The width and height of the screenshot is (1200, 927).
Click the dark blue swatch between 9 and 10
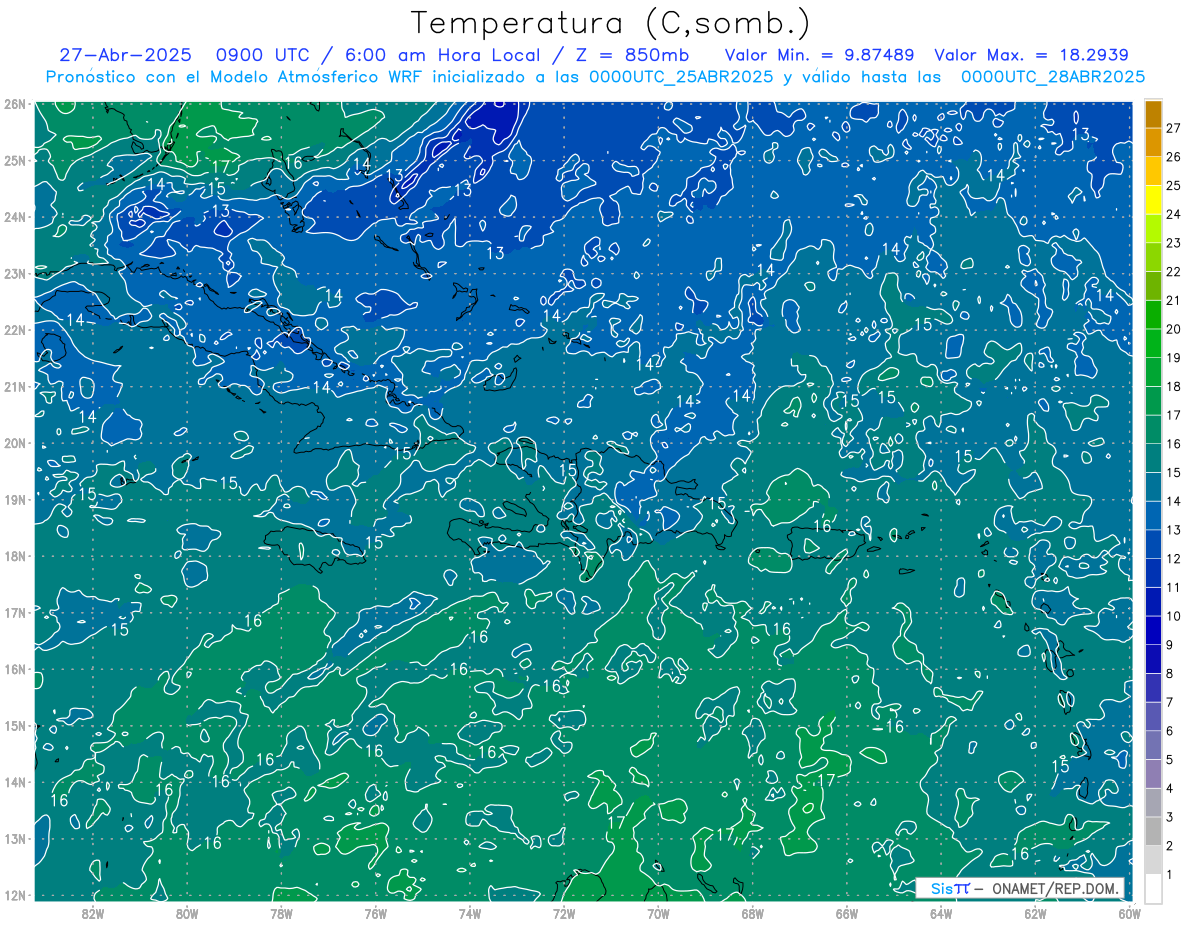[1154, 631]
